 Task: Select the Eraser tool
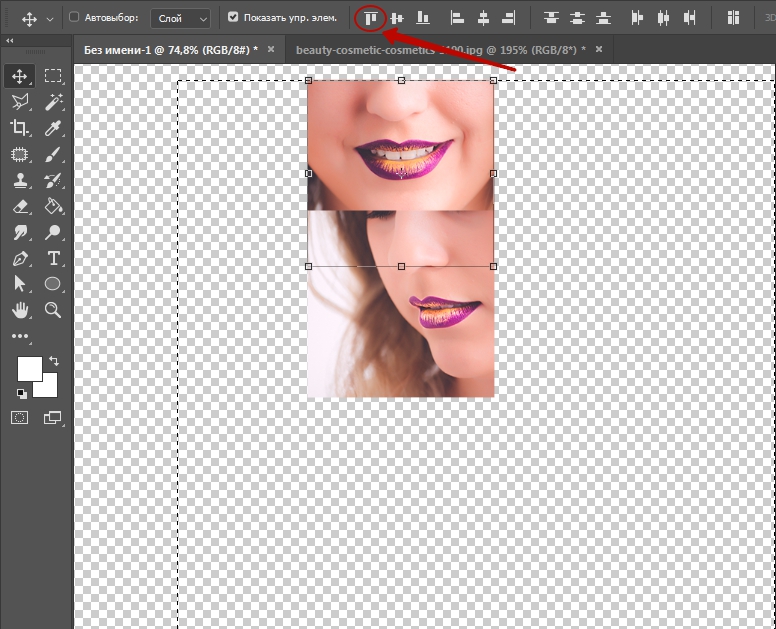pos(19,206)
